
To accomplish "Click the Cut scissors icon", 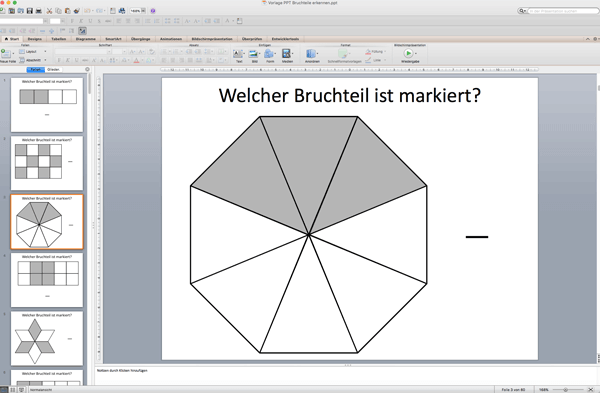I will tap(49, 11).
